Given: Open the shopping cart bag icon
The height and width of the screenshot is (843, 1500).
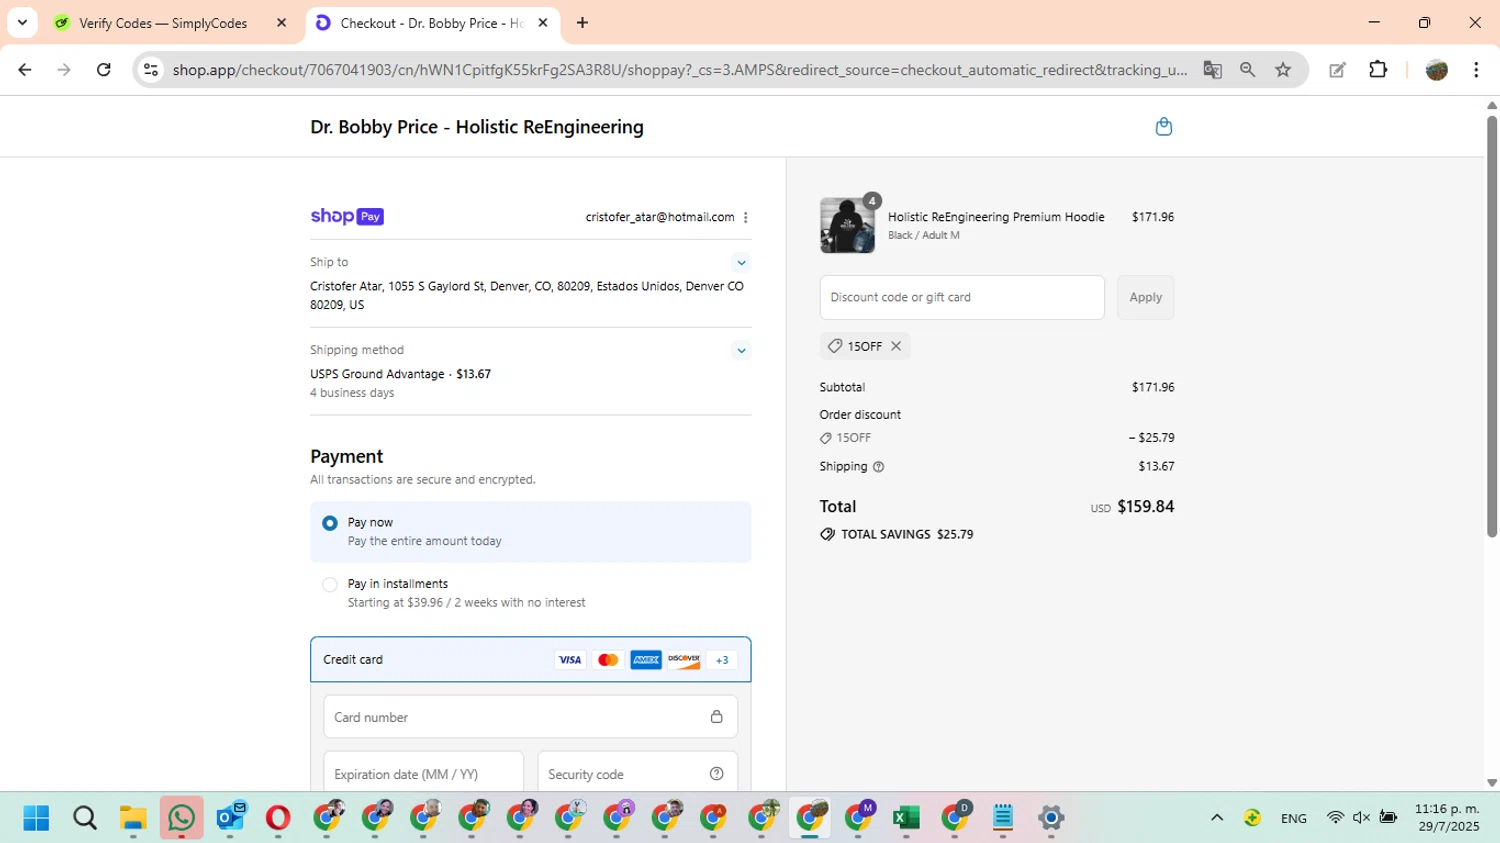Looking at the screenshot, I should (x=1163, y=127).
